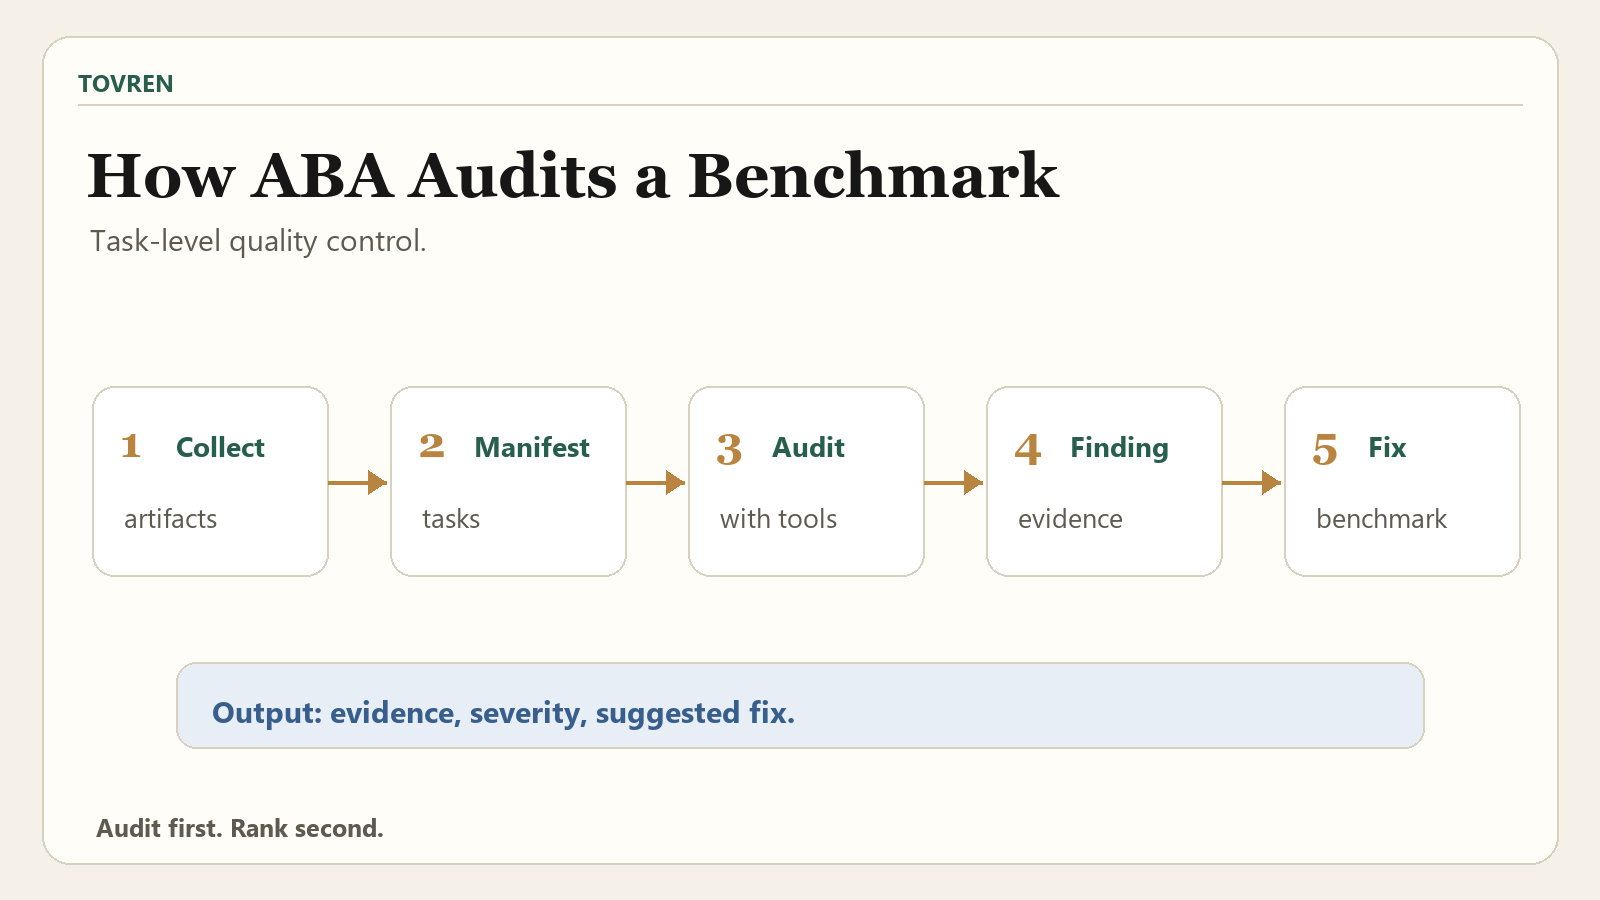Click the 'artifacts' text in step one
This screenshot has width=1600, height=900.
point(170,519)
